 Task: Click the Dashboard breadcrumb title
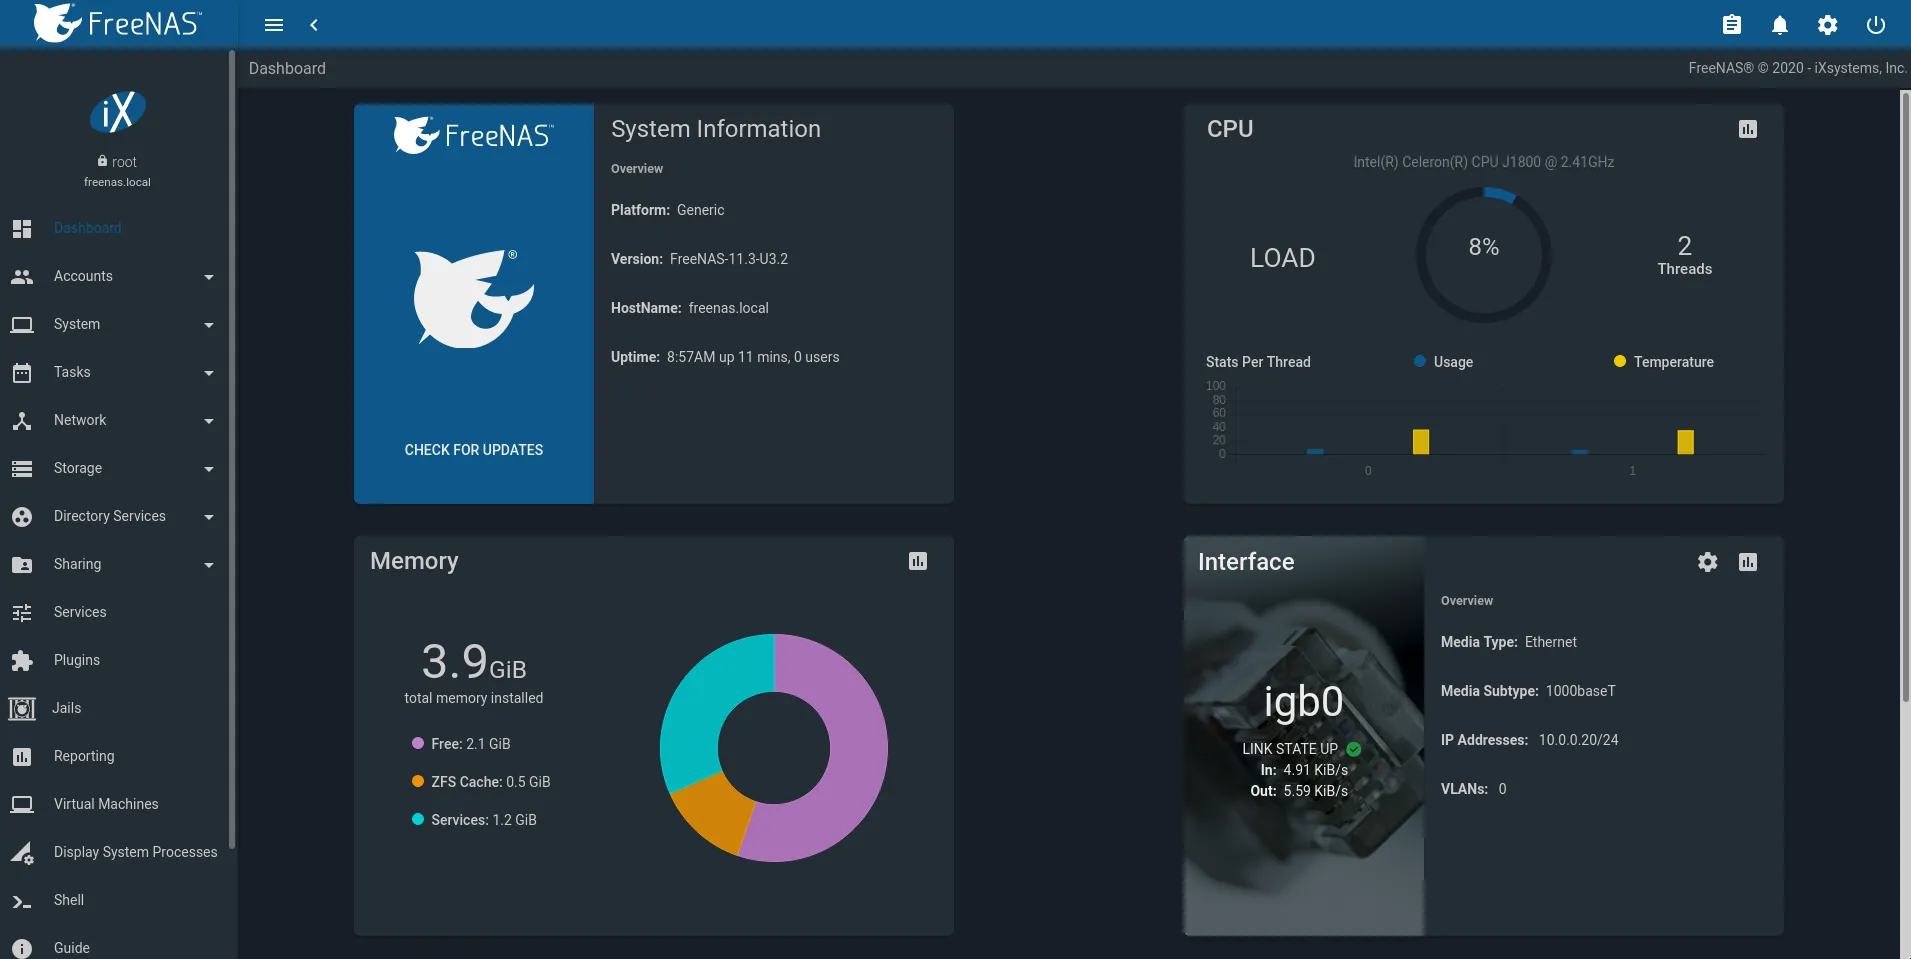(x=287, y=68)
